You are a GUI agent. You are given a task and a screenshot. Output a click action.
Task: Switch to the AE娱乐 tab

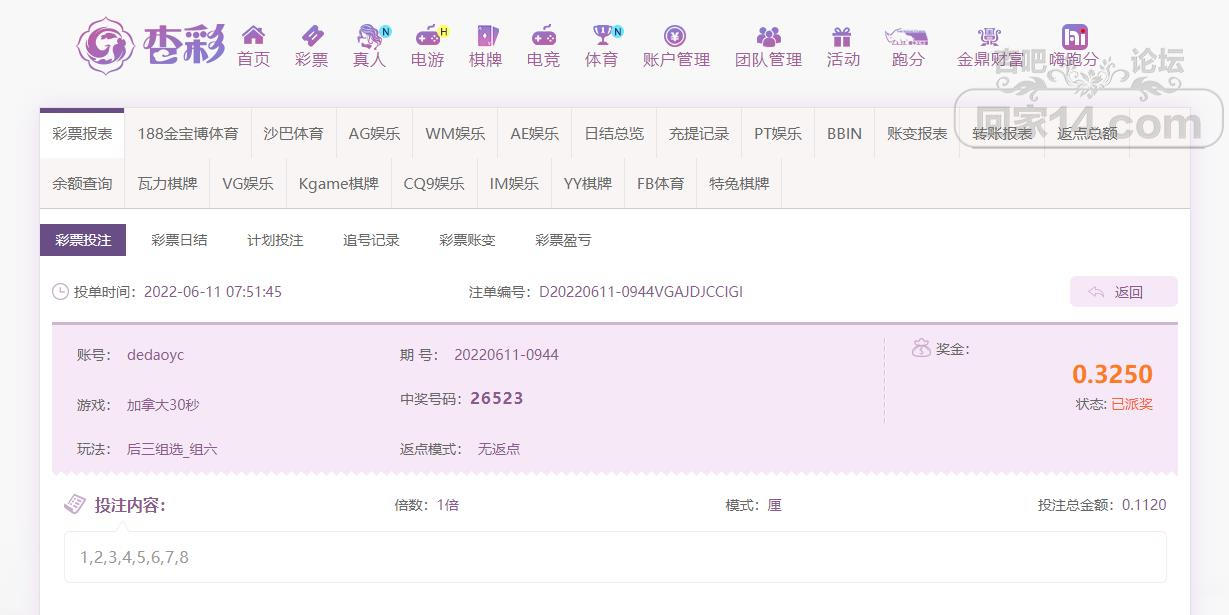click(535, 133)
